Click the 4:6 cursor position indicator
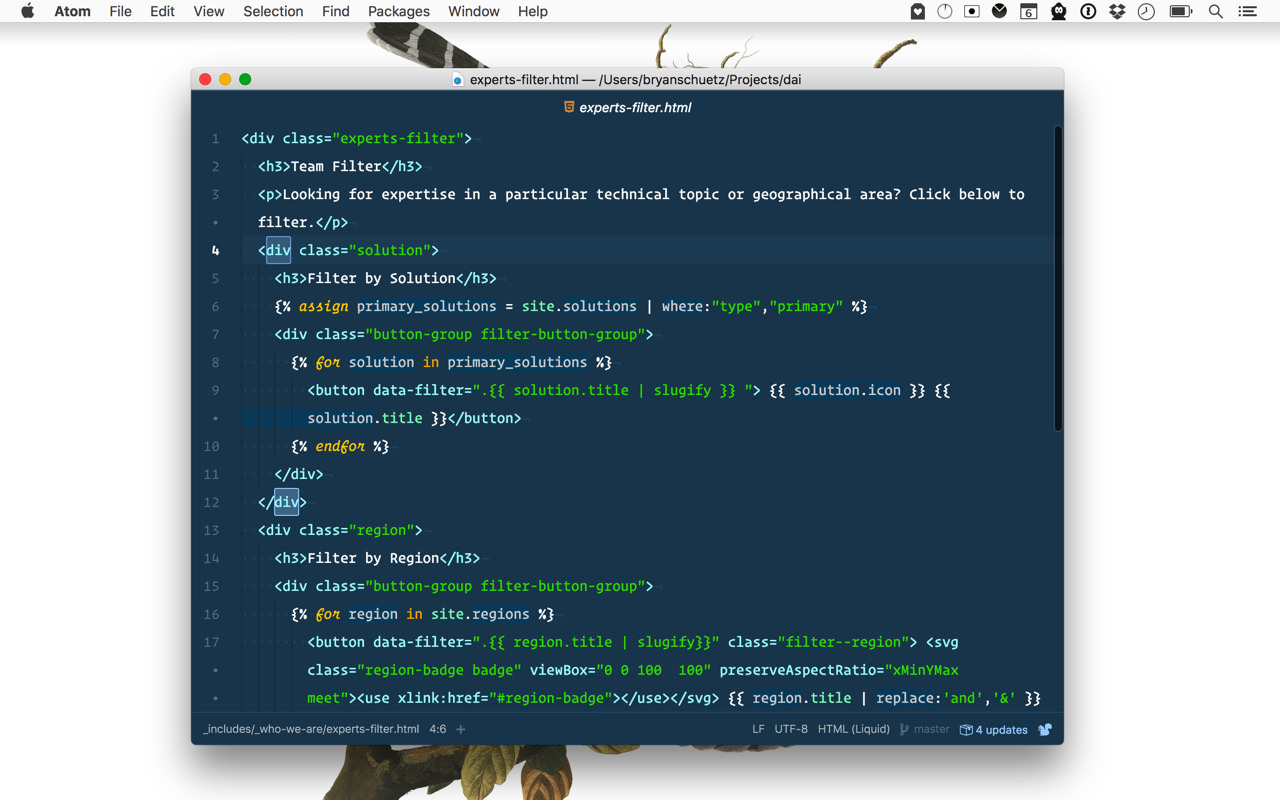Viewport: 1280px width, 800px height. tap(437, 729)
